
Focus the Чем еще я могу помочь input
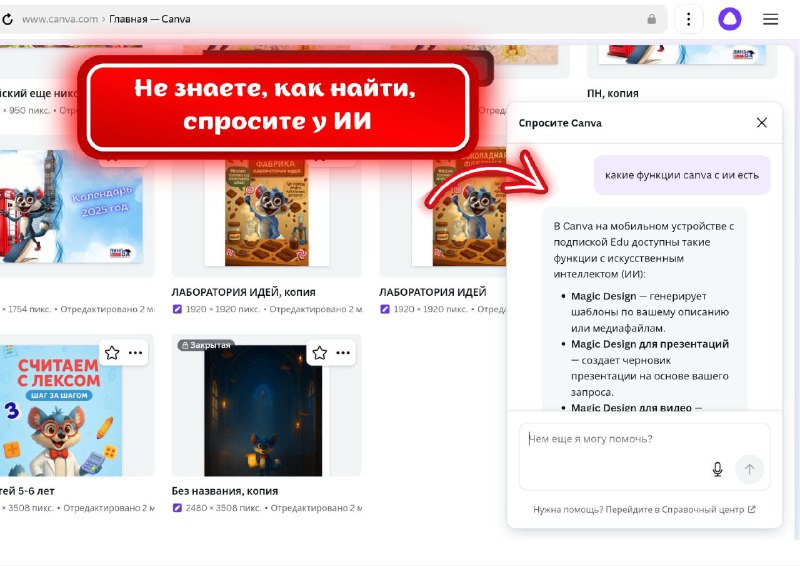point(644,456)
